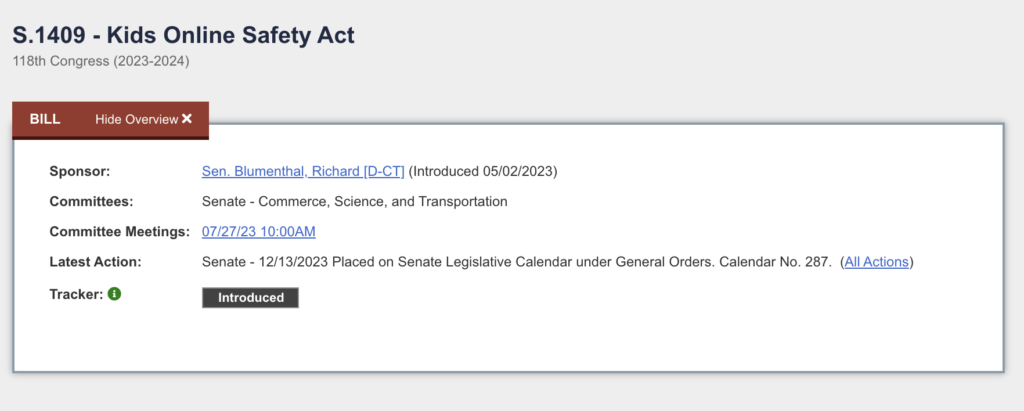Click the X icon beside Hide Overview
This screenshot has height=411, width=1024.
(187, 119)
